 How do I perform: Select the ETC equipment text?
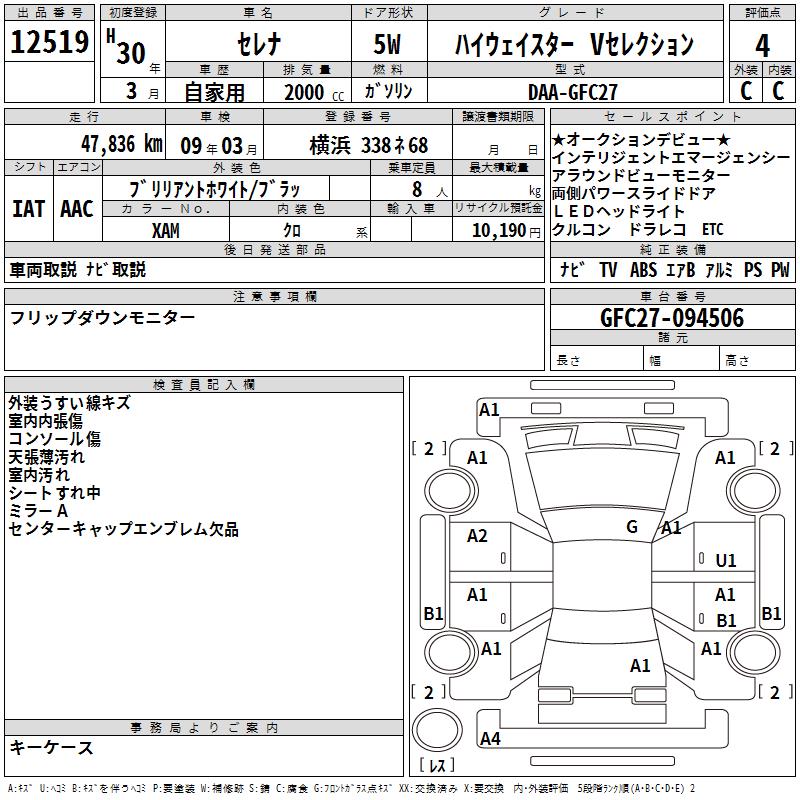[x=712, y=230]
